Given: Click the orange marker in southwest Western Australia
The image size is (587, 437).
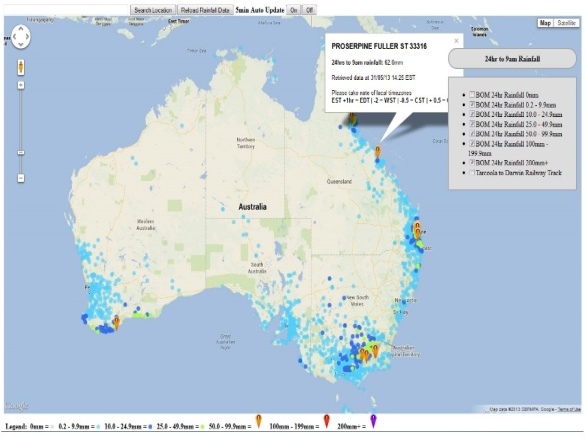Looking at the screenshot, I should point(116,323).
